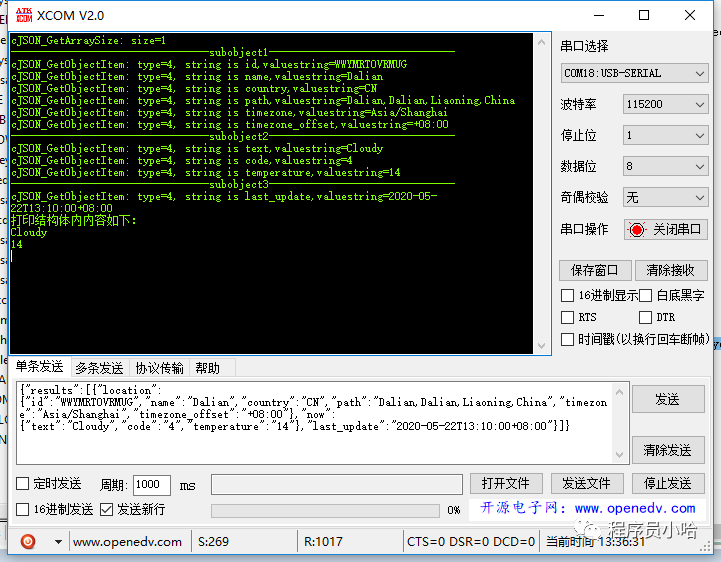Click the red settings icon in status bar
The height and width of the screenshot is (562, 721).
point(28,541)
